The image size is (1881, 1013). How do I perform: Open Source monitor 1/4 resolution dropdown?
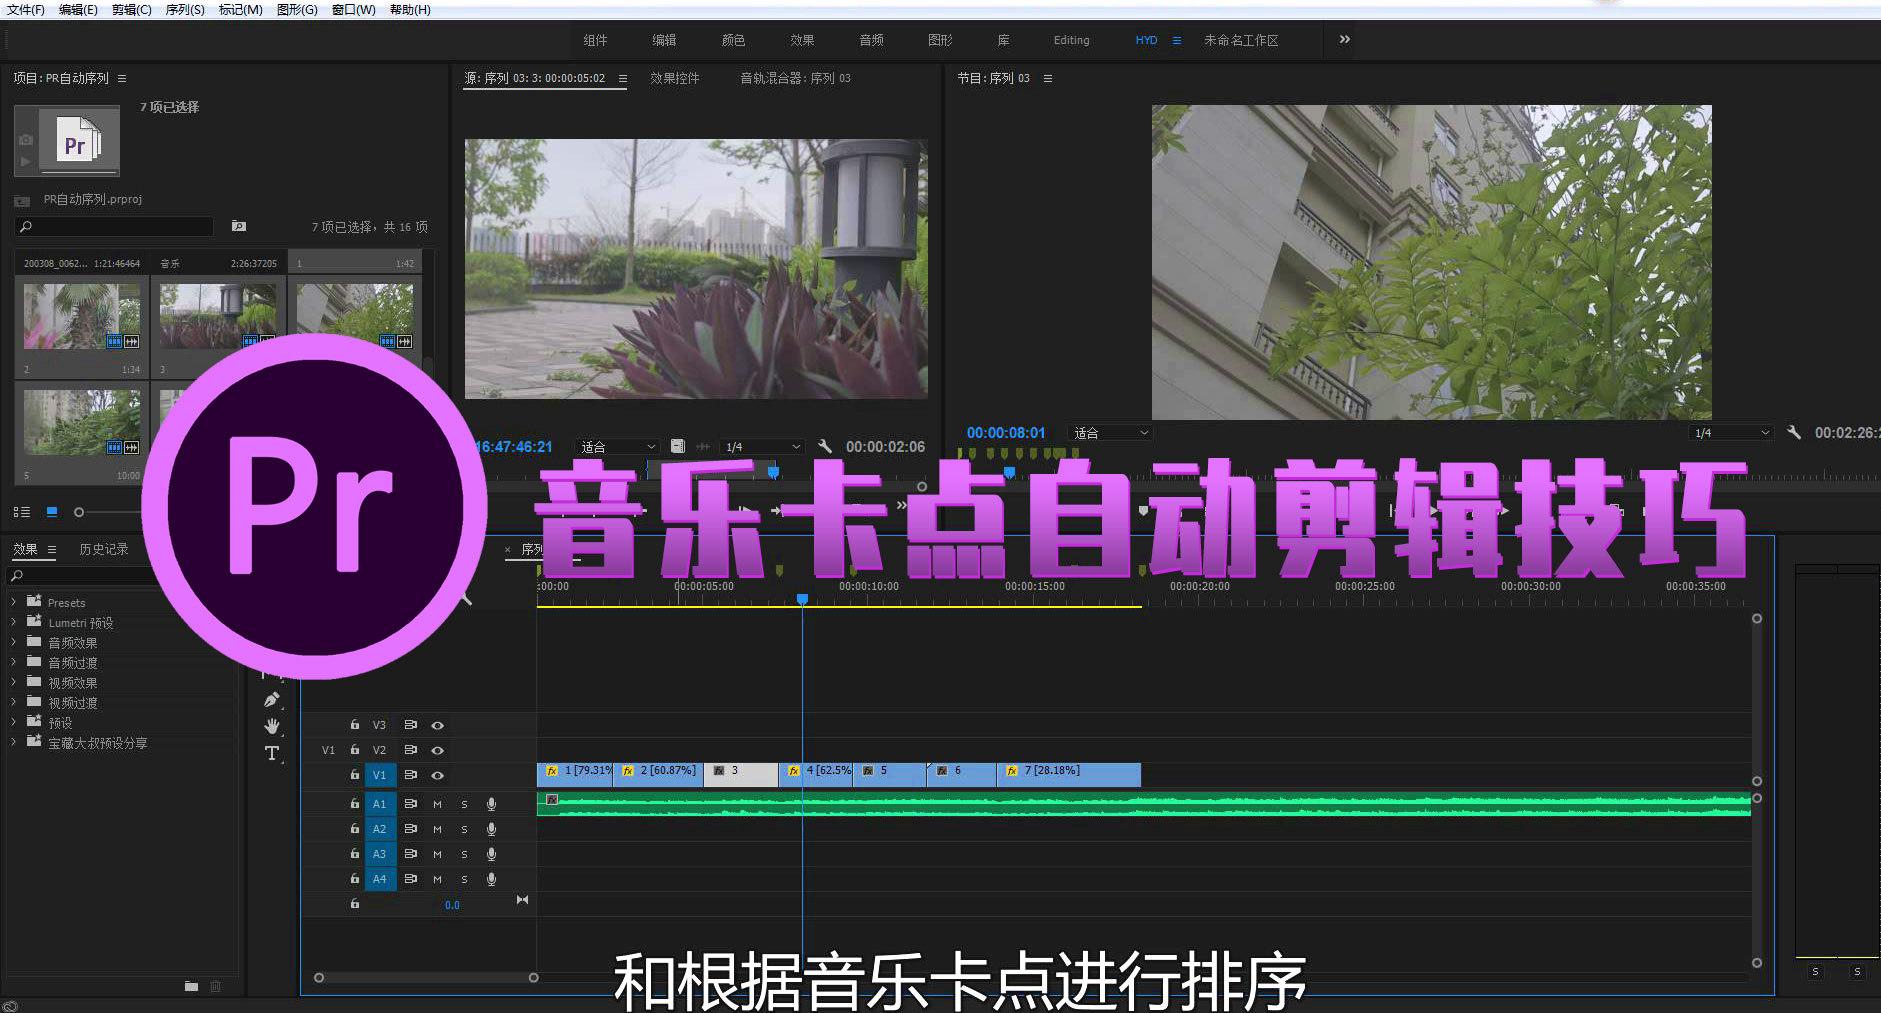tap(763, 446)
